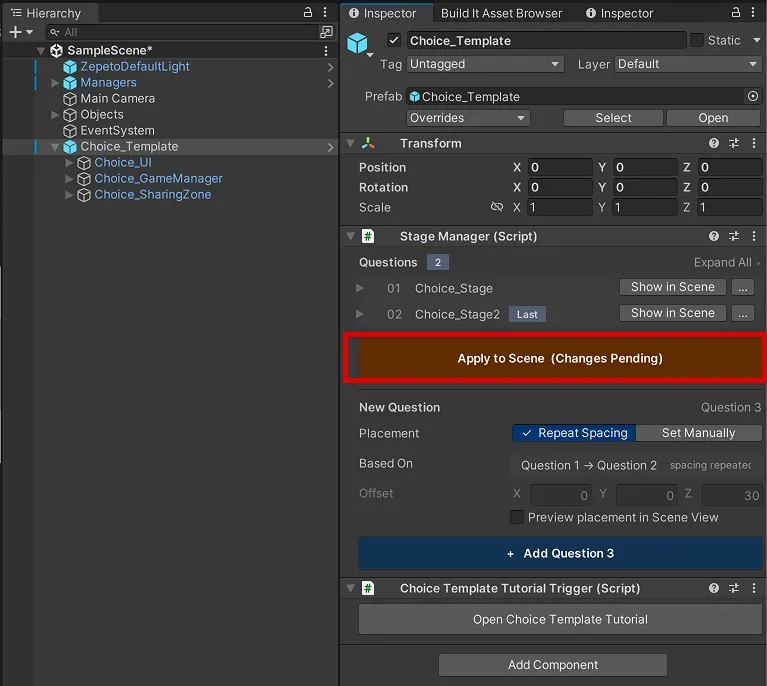This screenshot has width=767, height=686.
Task: Toggle the Static checkbox
Action: click(697, 40)
